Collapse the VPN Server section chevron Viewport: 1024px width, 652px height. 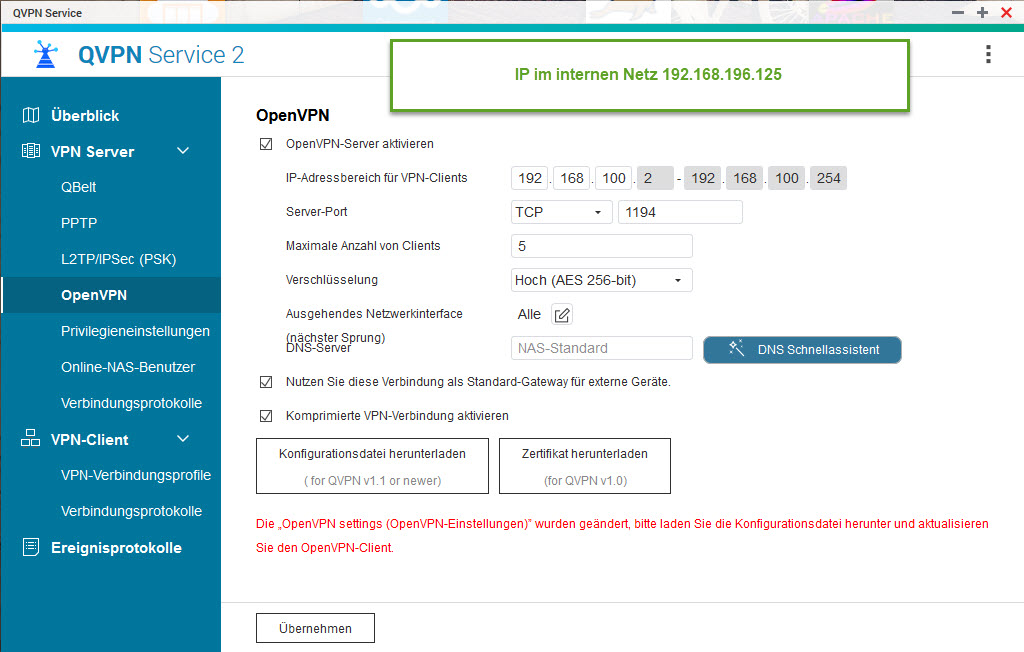pos(182,151)
